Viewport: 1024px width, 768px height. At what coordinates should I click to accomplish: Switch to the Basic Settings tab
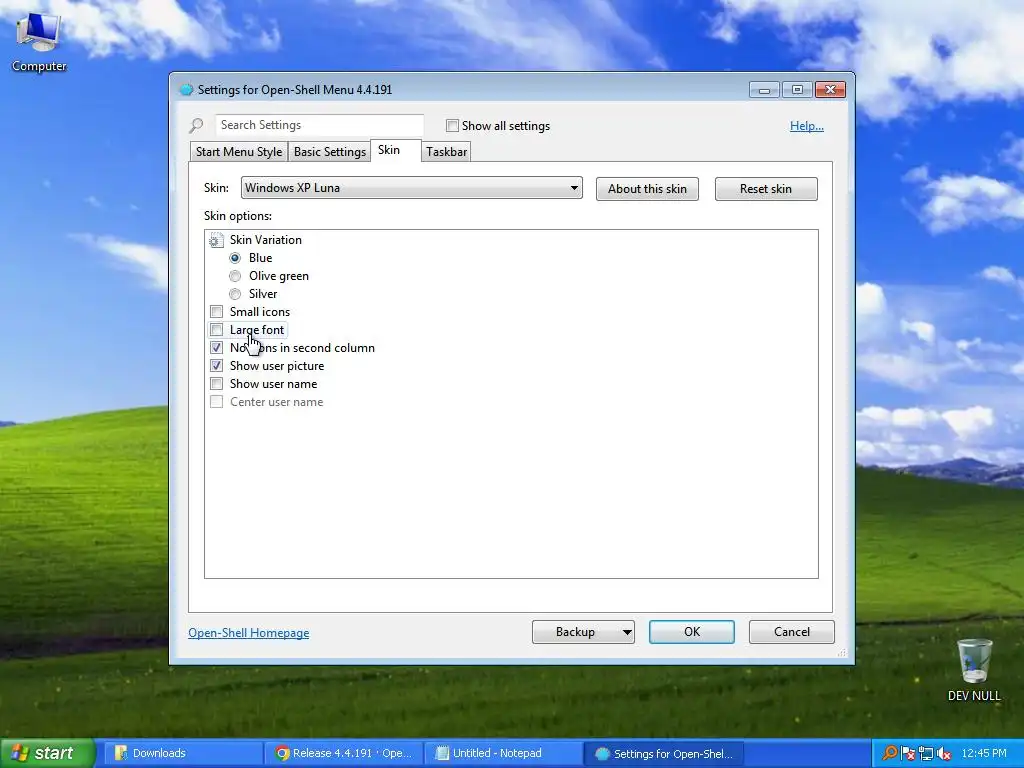click(x=330, y=152)
